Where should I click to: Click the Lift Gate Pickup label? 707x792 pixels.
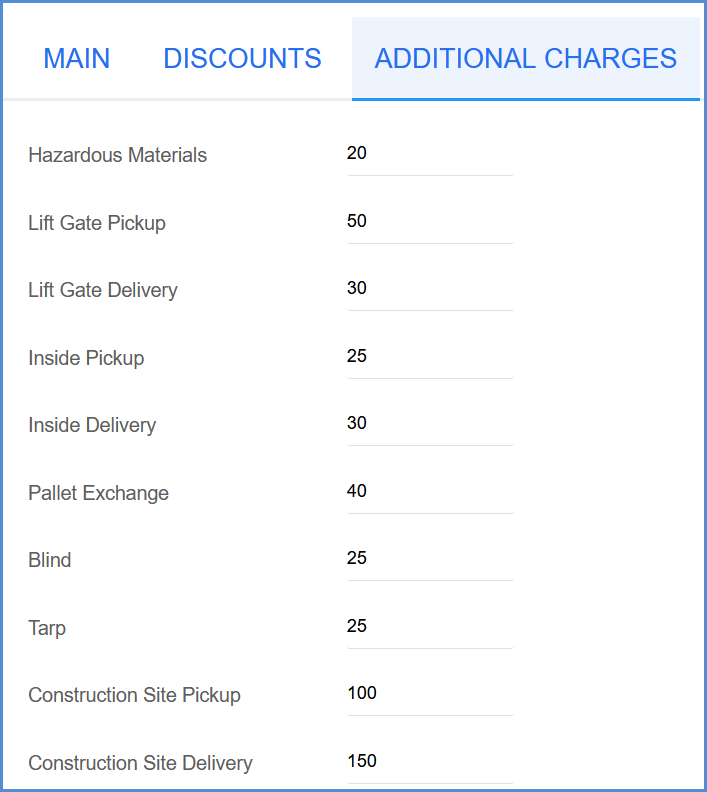97,223
